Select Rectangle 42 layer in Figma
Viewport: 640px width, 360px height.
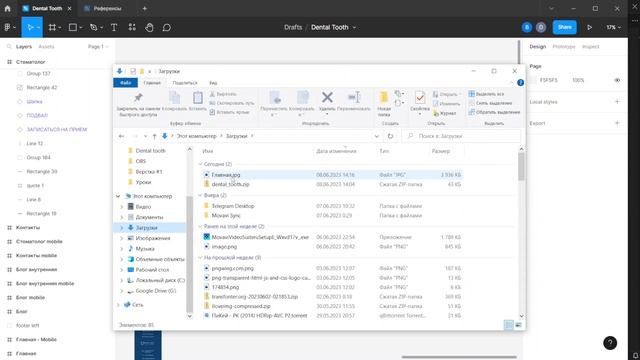click(42, 87)
